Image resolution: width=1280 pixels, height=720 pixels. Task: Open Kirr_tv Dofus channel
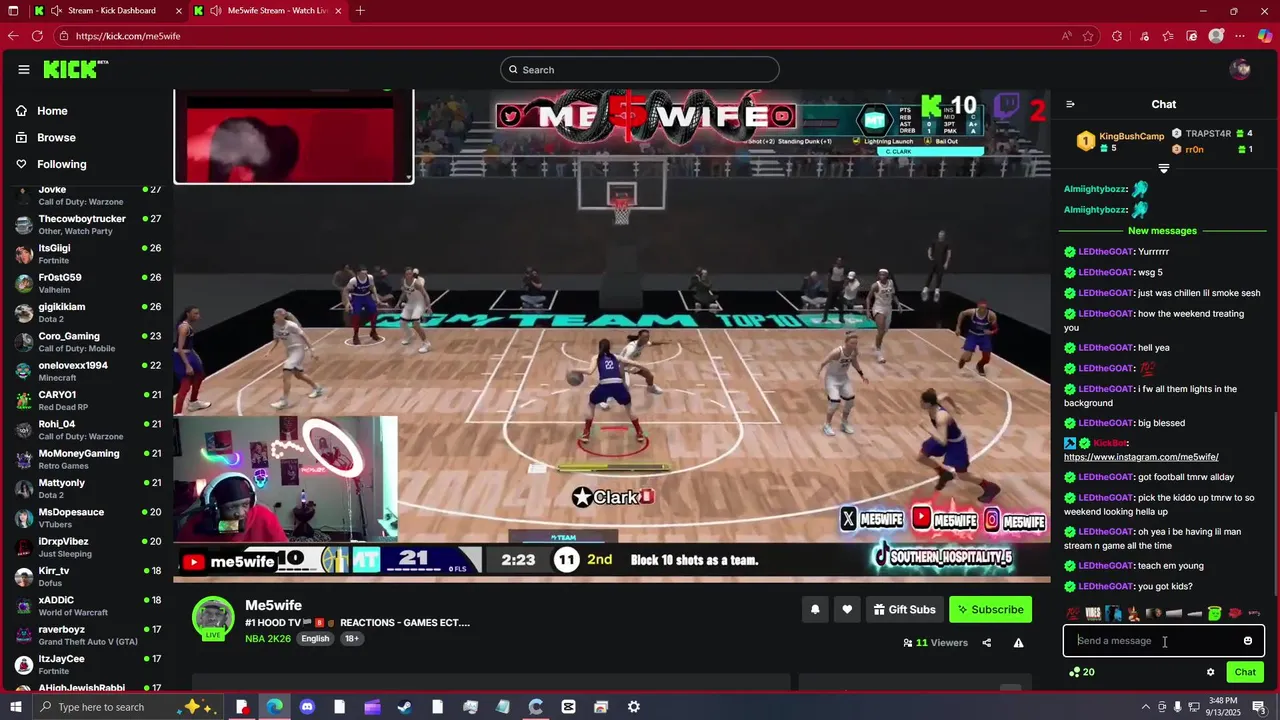tap(88, 576)
